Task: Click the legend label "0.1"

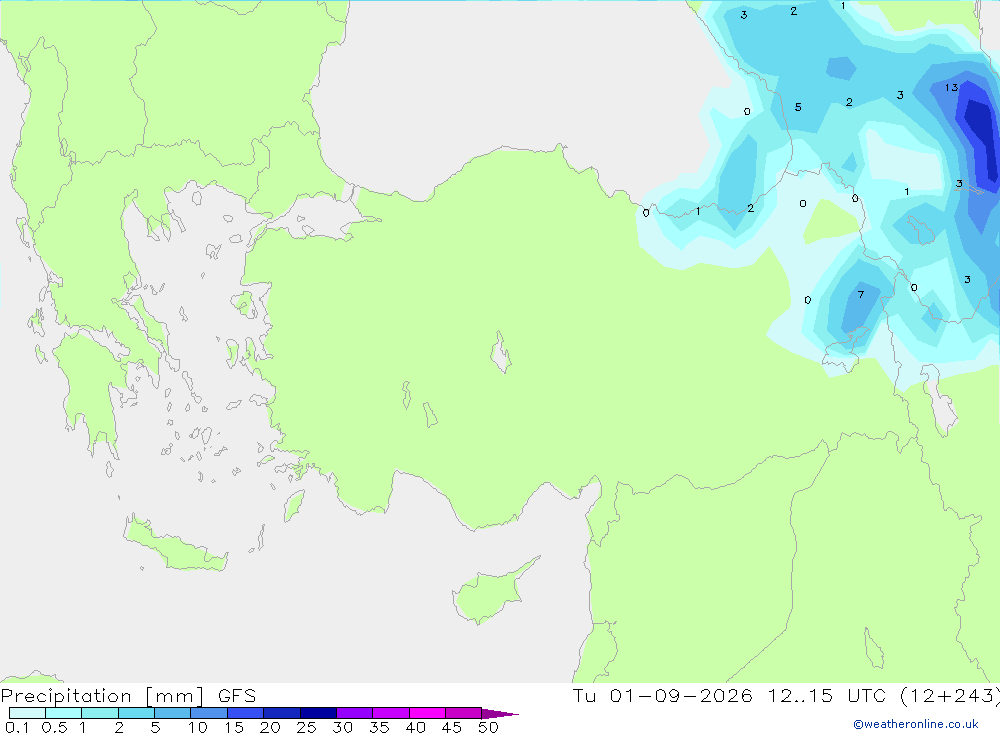Action: [17, 727]
